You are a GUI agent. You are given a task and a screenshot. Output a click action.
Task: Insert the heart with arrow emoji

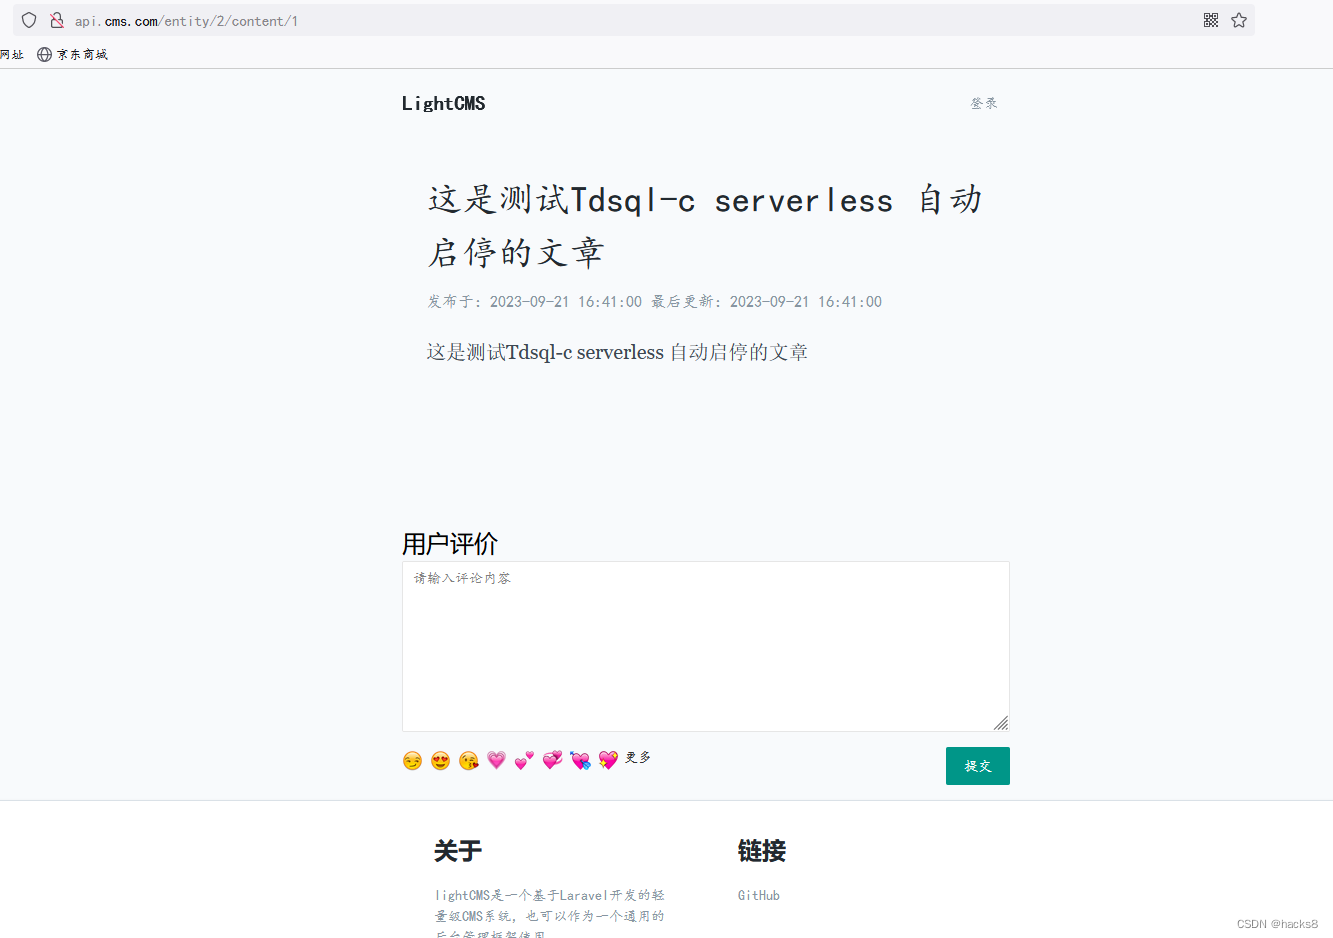pyautogui.click(x=580, y=761)
